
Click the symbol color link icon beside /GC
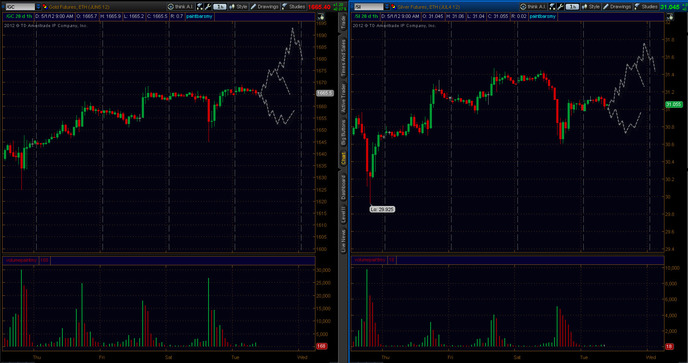(x=45, y=7)
